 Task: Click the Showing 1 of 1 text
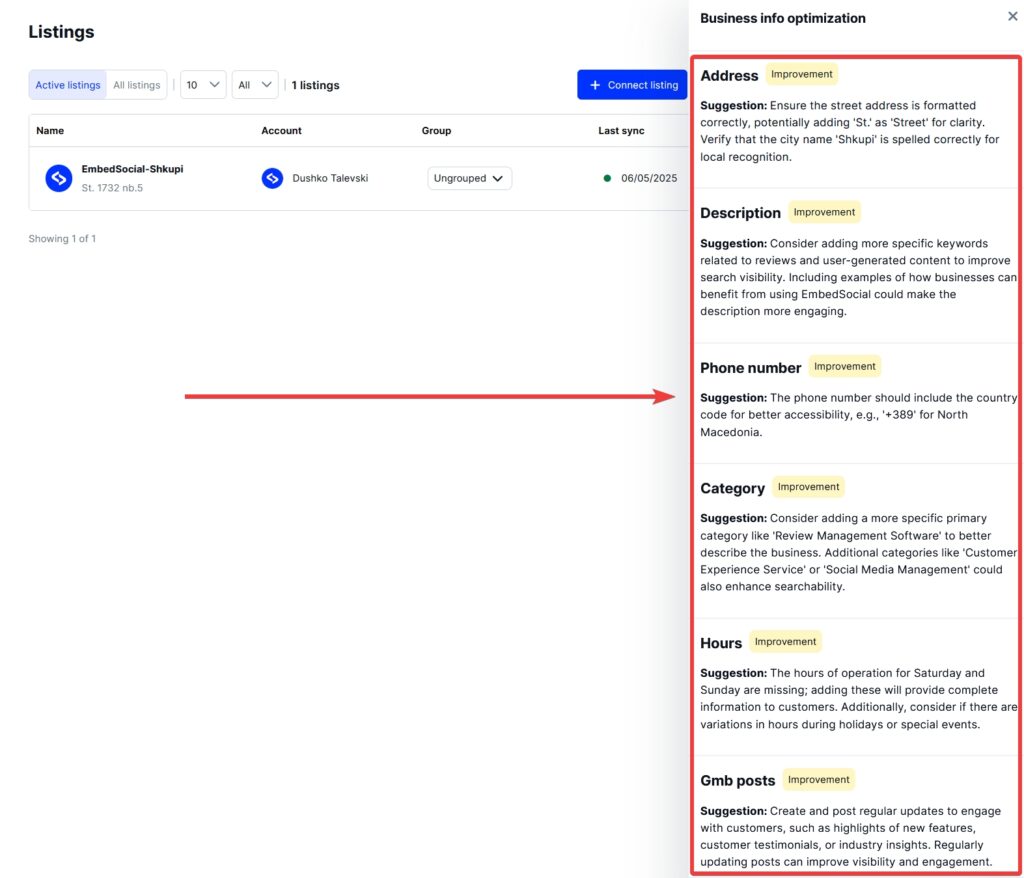tap(62, 238)
